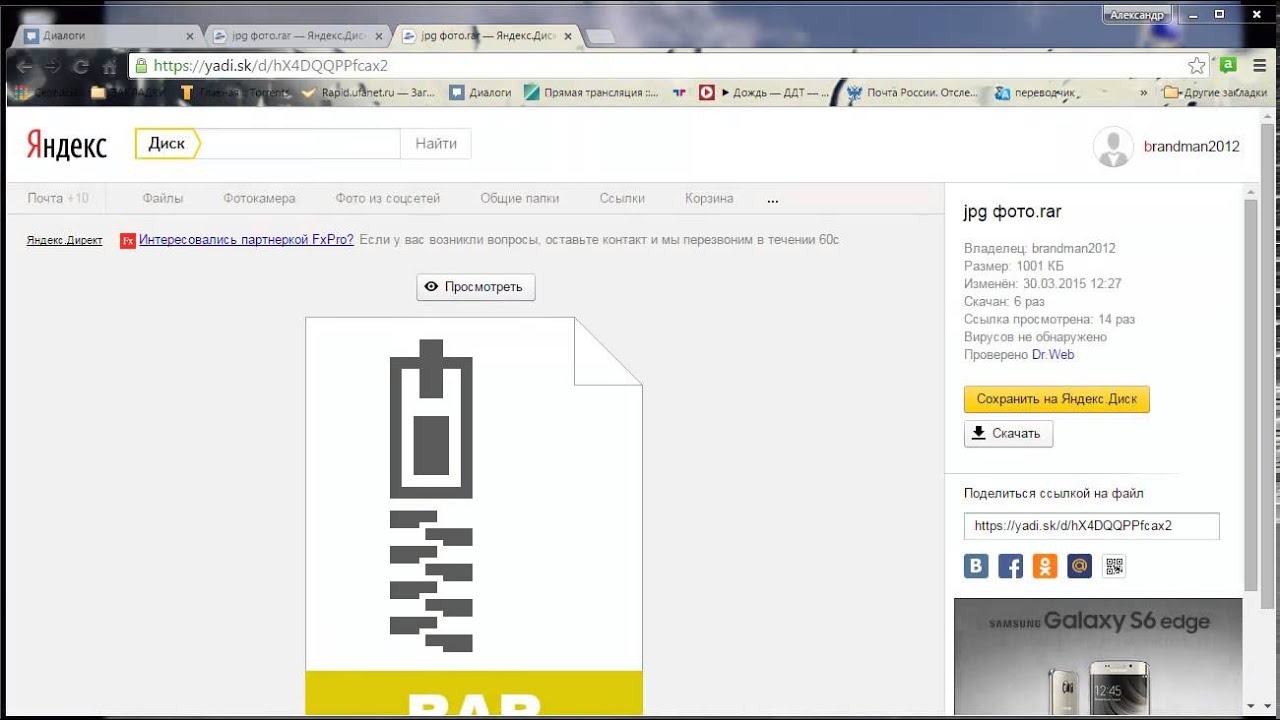Share the file via Odnoklassniki icon

(1045, 567)
